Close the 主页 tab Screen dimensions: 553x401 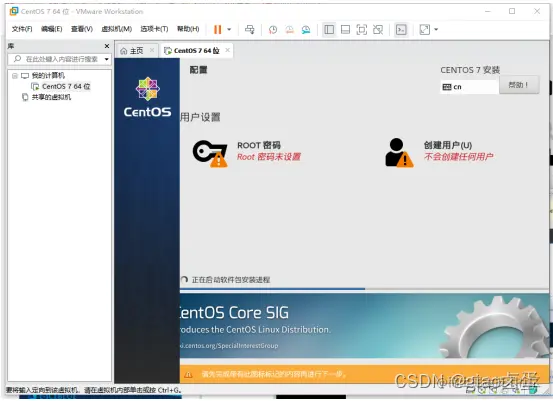[x=152, y=50]
